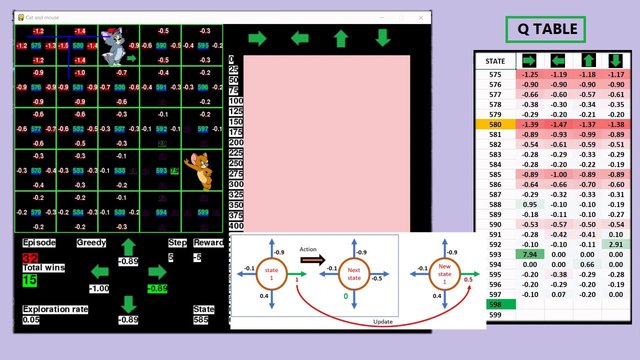Click the Greedy panel down arrow
Screen dimensions: 640x360
(128, 304)
